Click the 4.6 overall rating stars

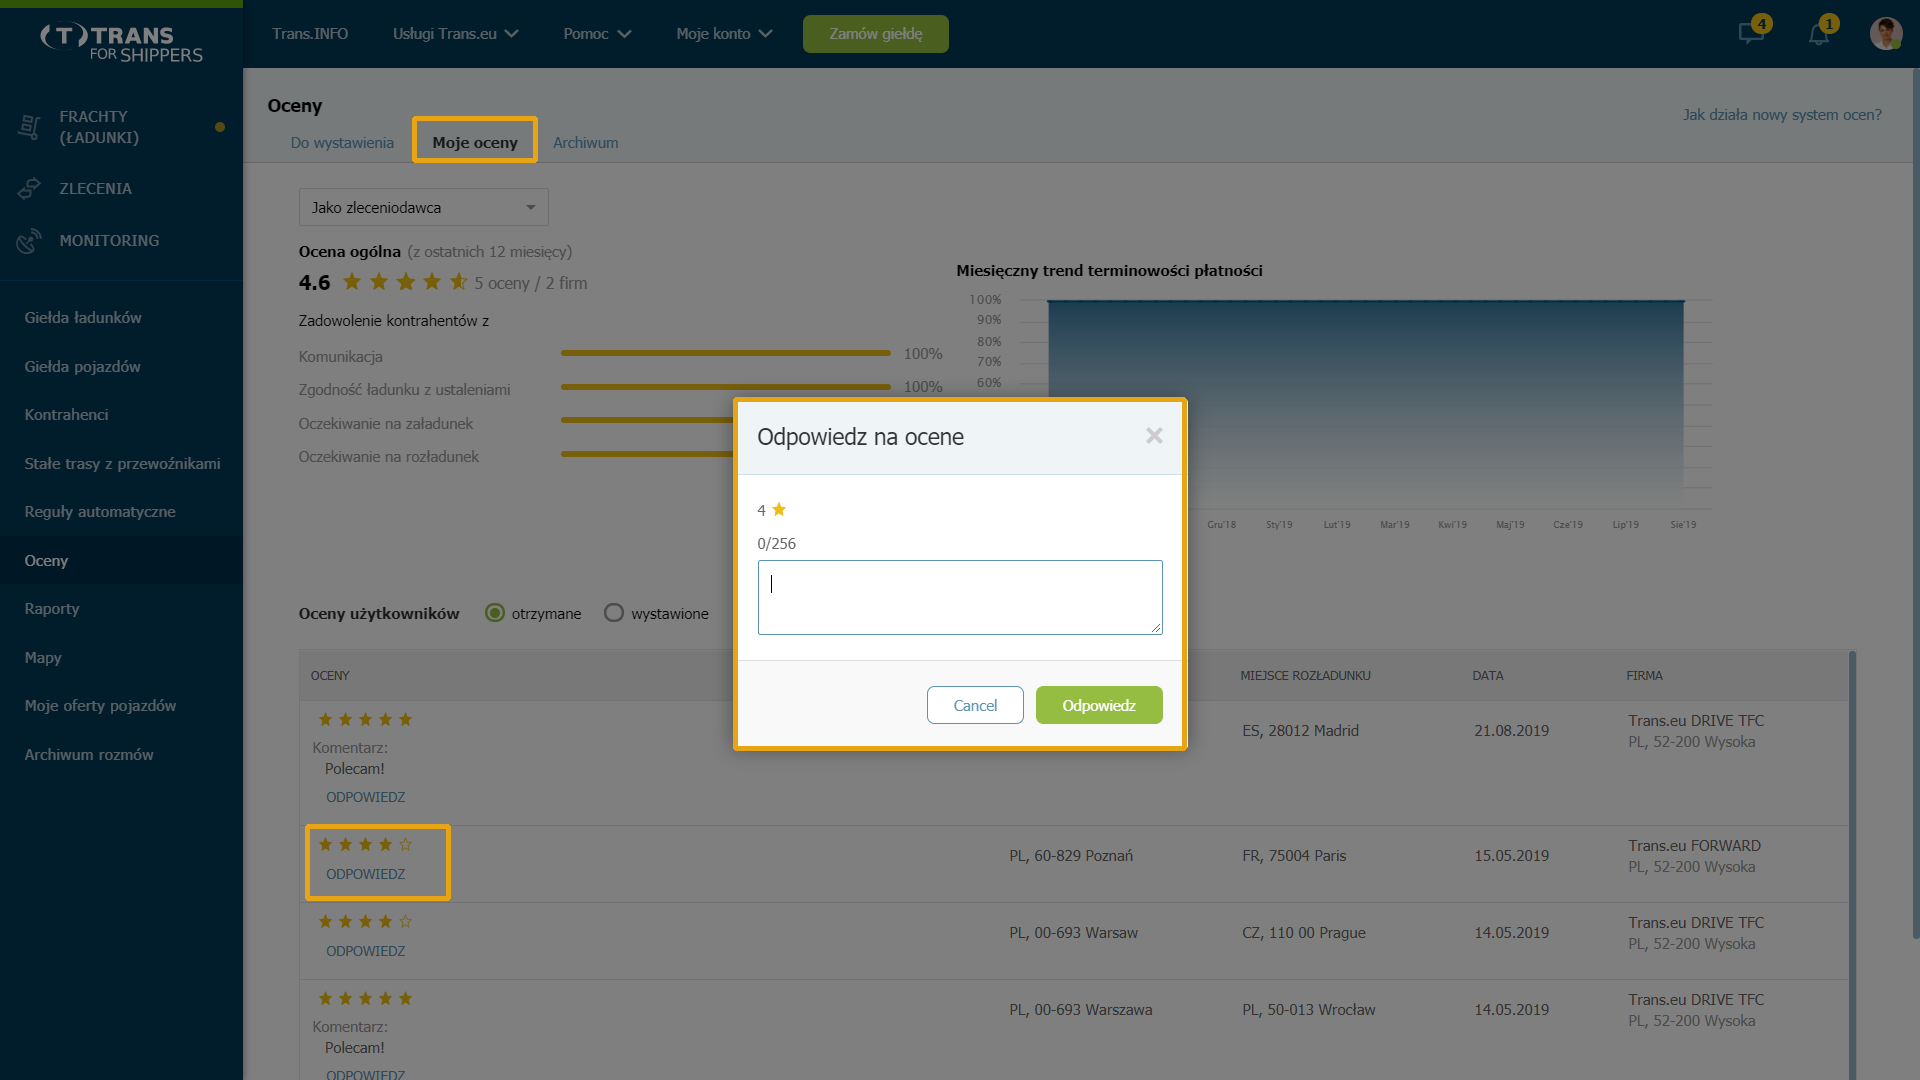[x=405, y=282]
